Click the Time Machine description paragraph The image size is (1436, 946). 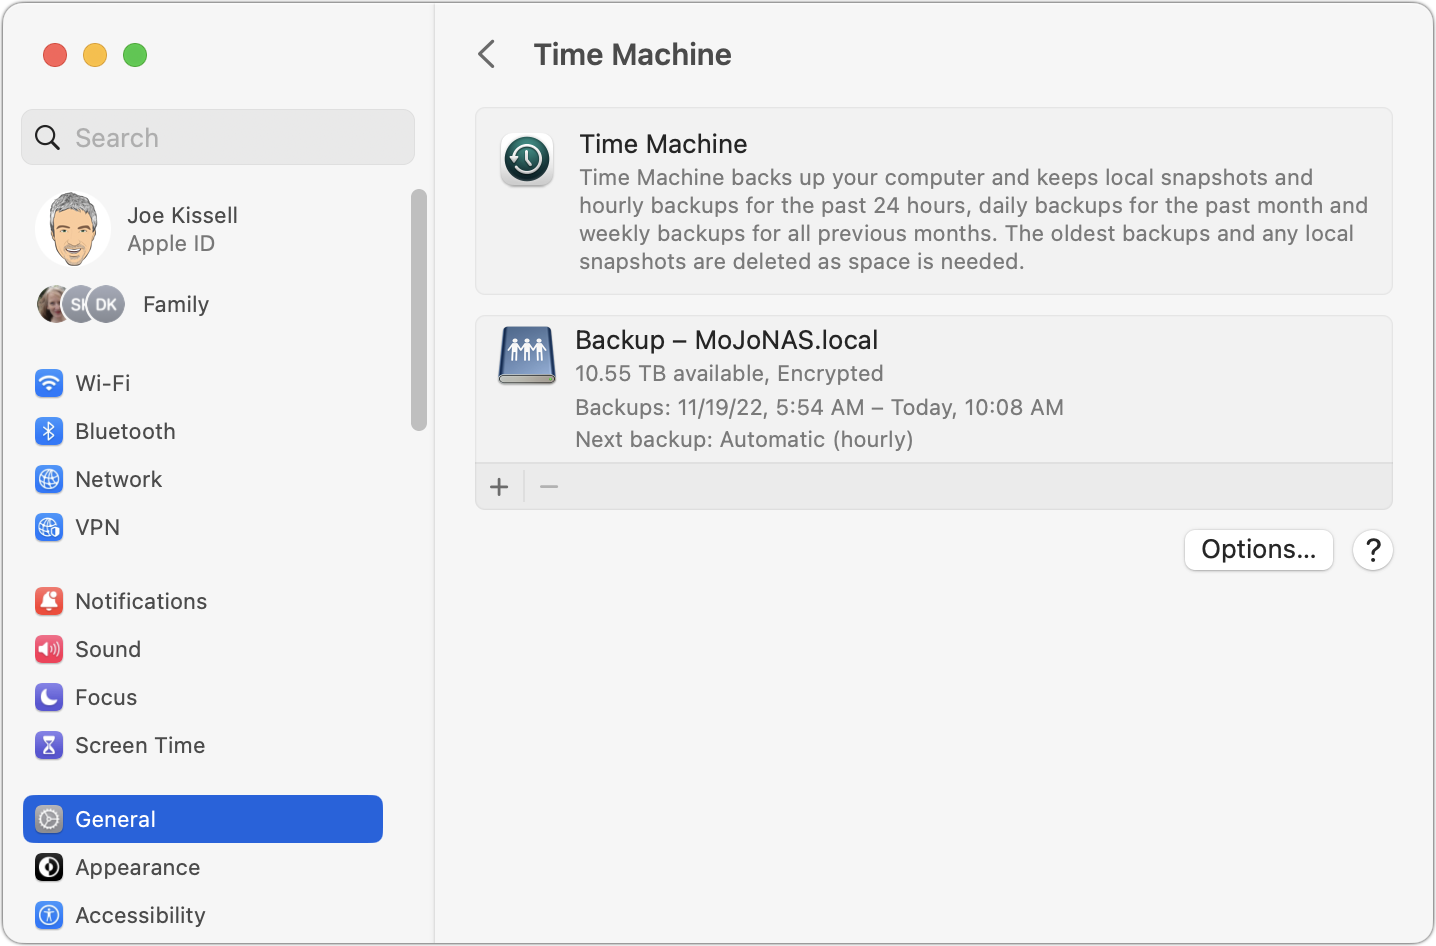[x=974, y=220]
